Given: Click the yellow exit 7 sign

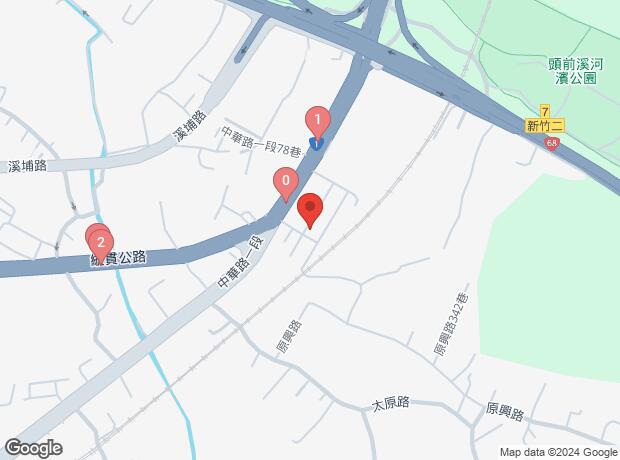Looking at the screenshot, I should pos(545,111).
